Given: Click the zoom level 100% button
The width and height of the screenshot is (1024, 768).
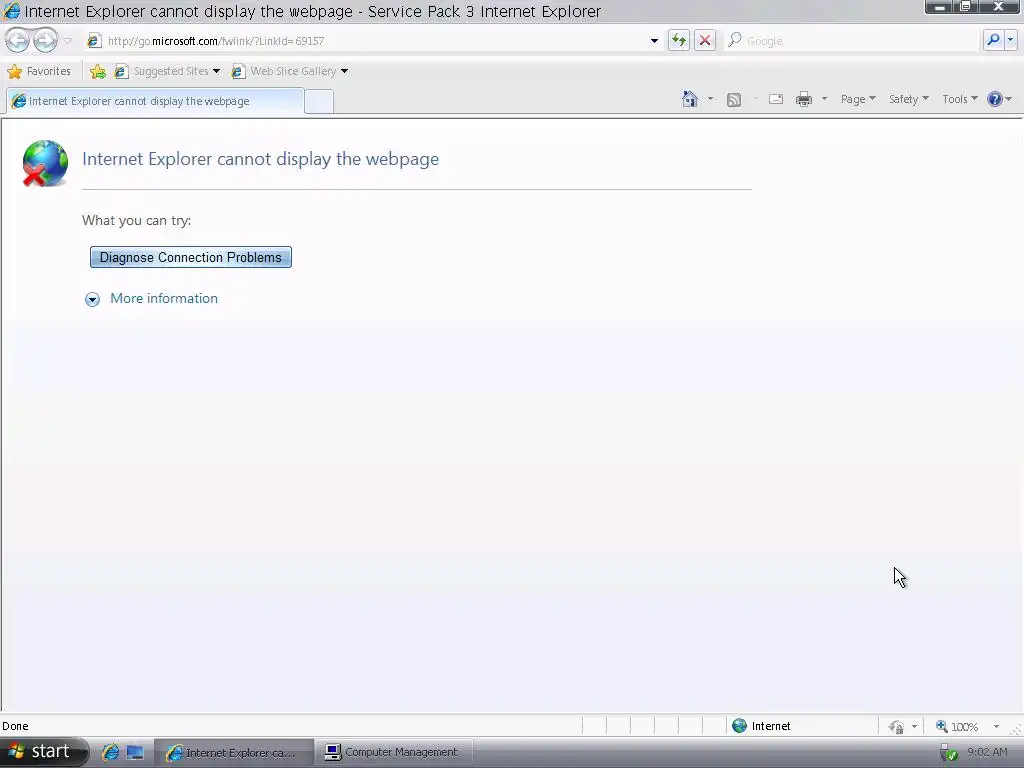Looking at the screenshot, I should (x=957, y=726).
